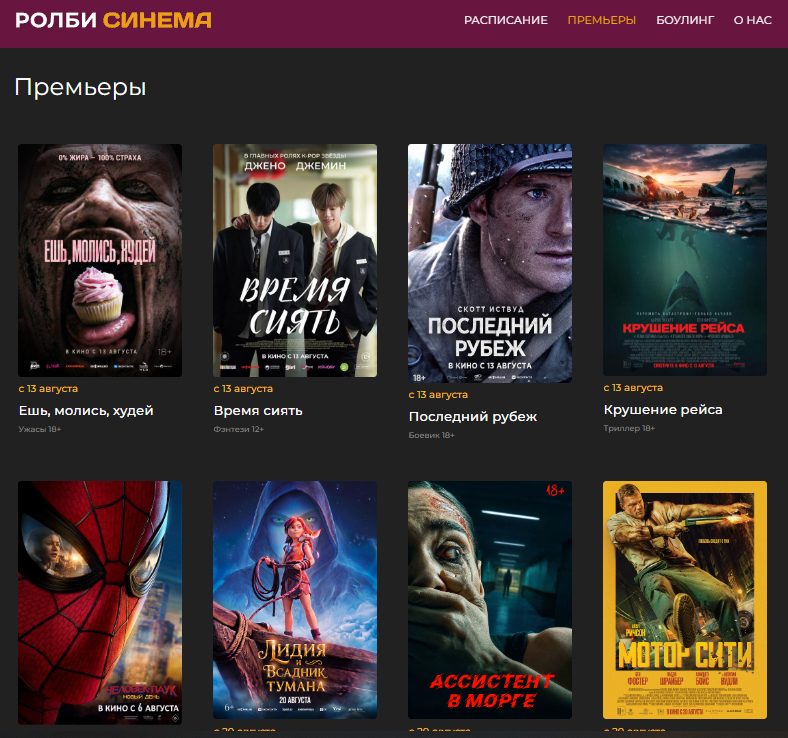Viewport: 788px width, 738px height.
Task: Click the date under Крушение рейса poster
Action: pos(633,388)
